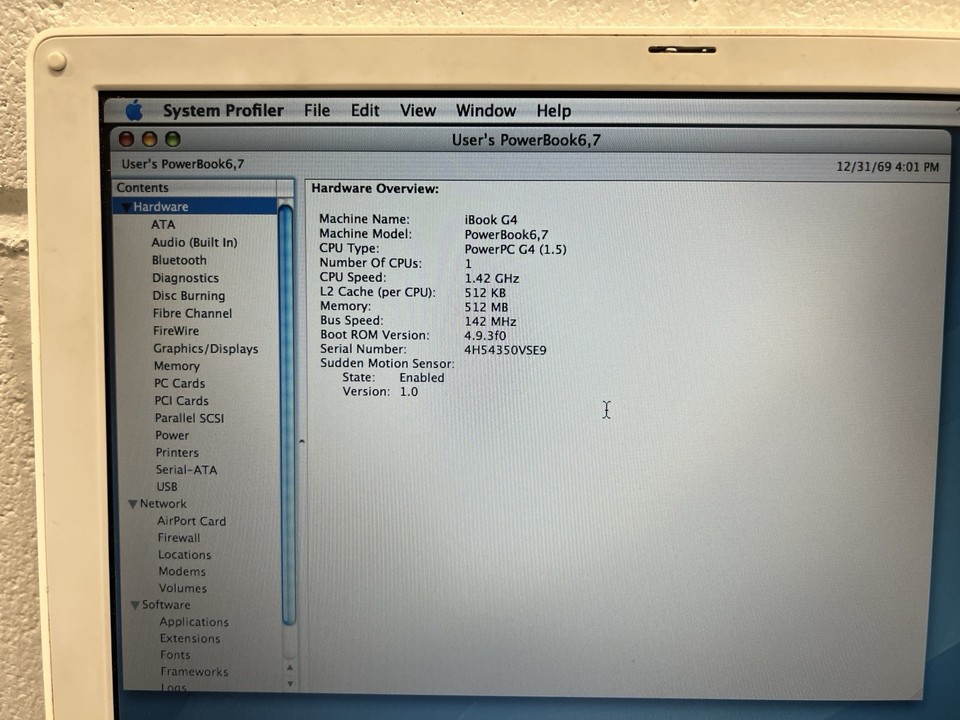Collapse the Network section
The height and width of the screenshot is (720, 960).
tap(132, 503)
